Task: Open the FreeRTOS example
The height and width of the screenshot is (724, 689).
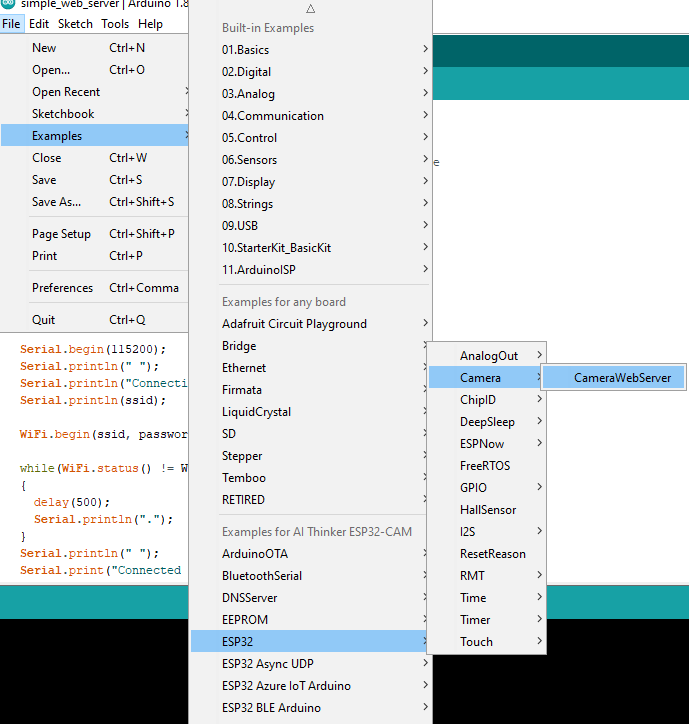Action: pyautogui.click(x=487, y=465)
